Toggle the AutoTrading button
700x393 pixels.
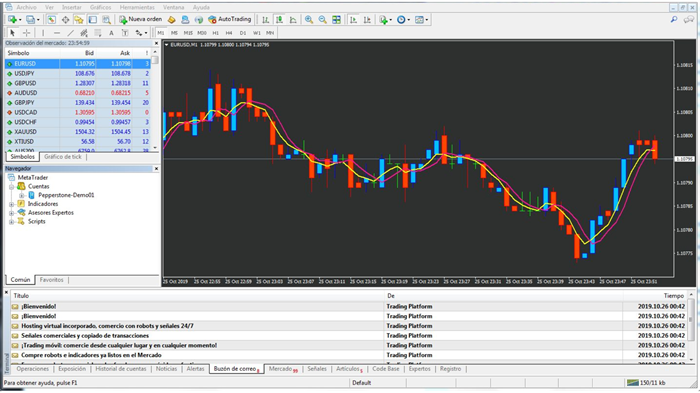pos(229,19)
